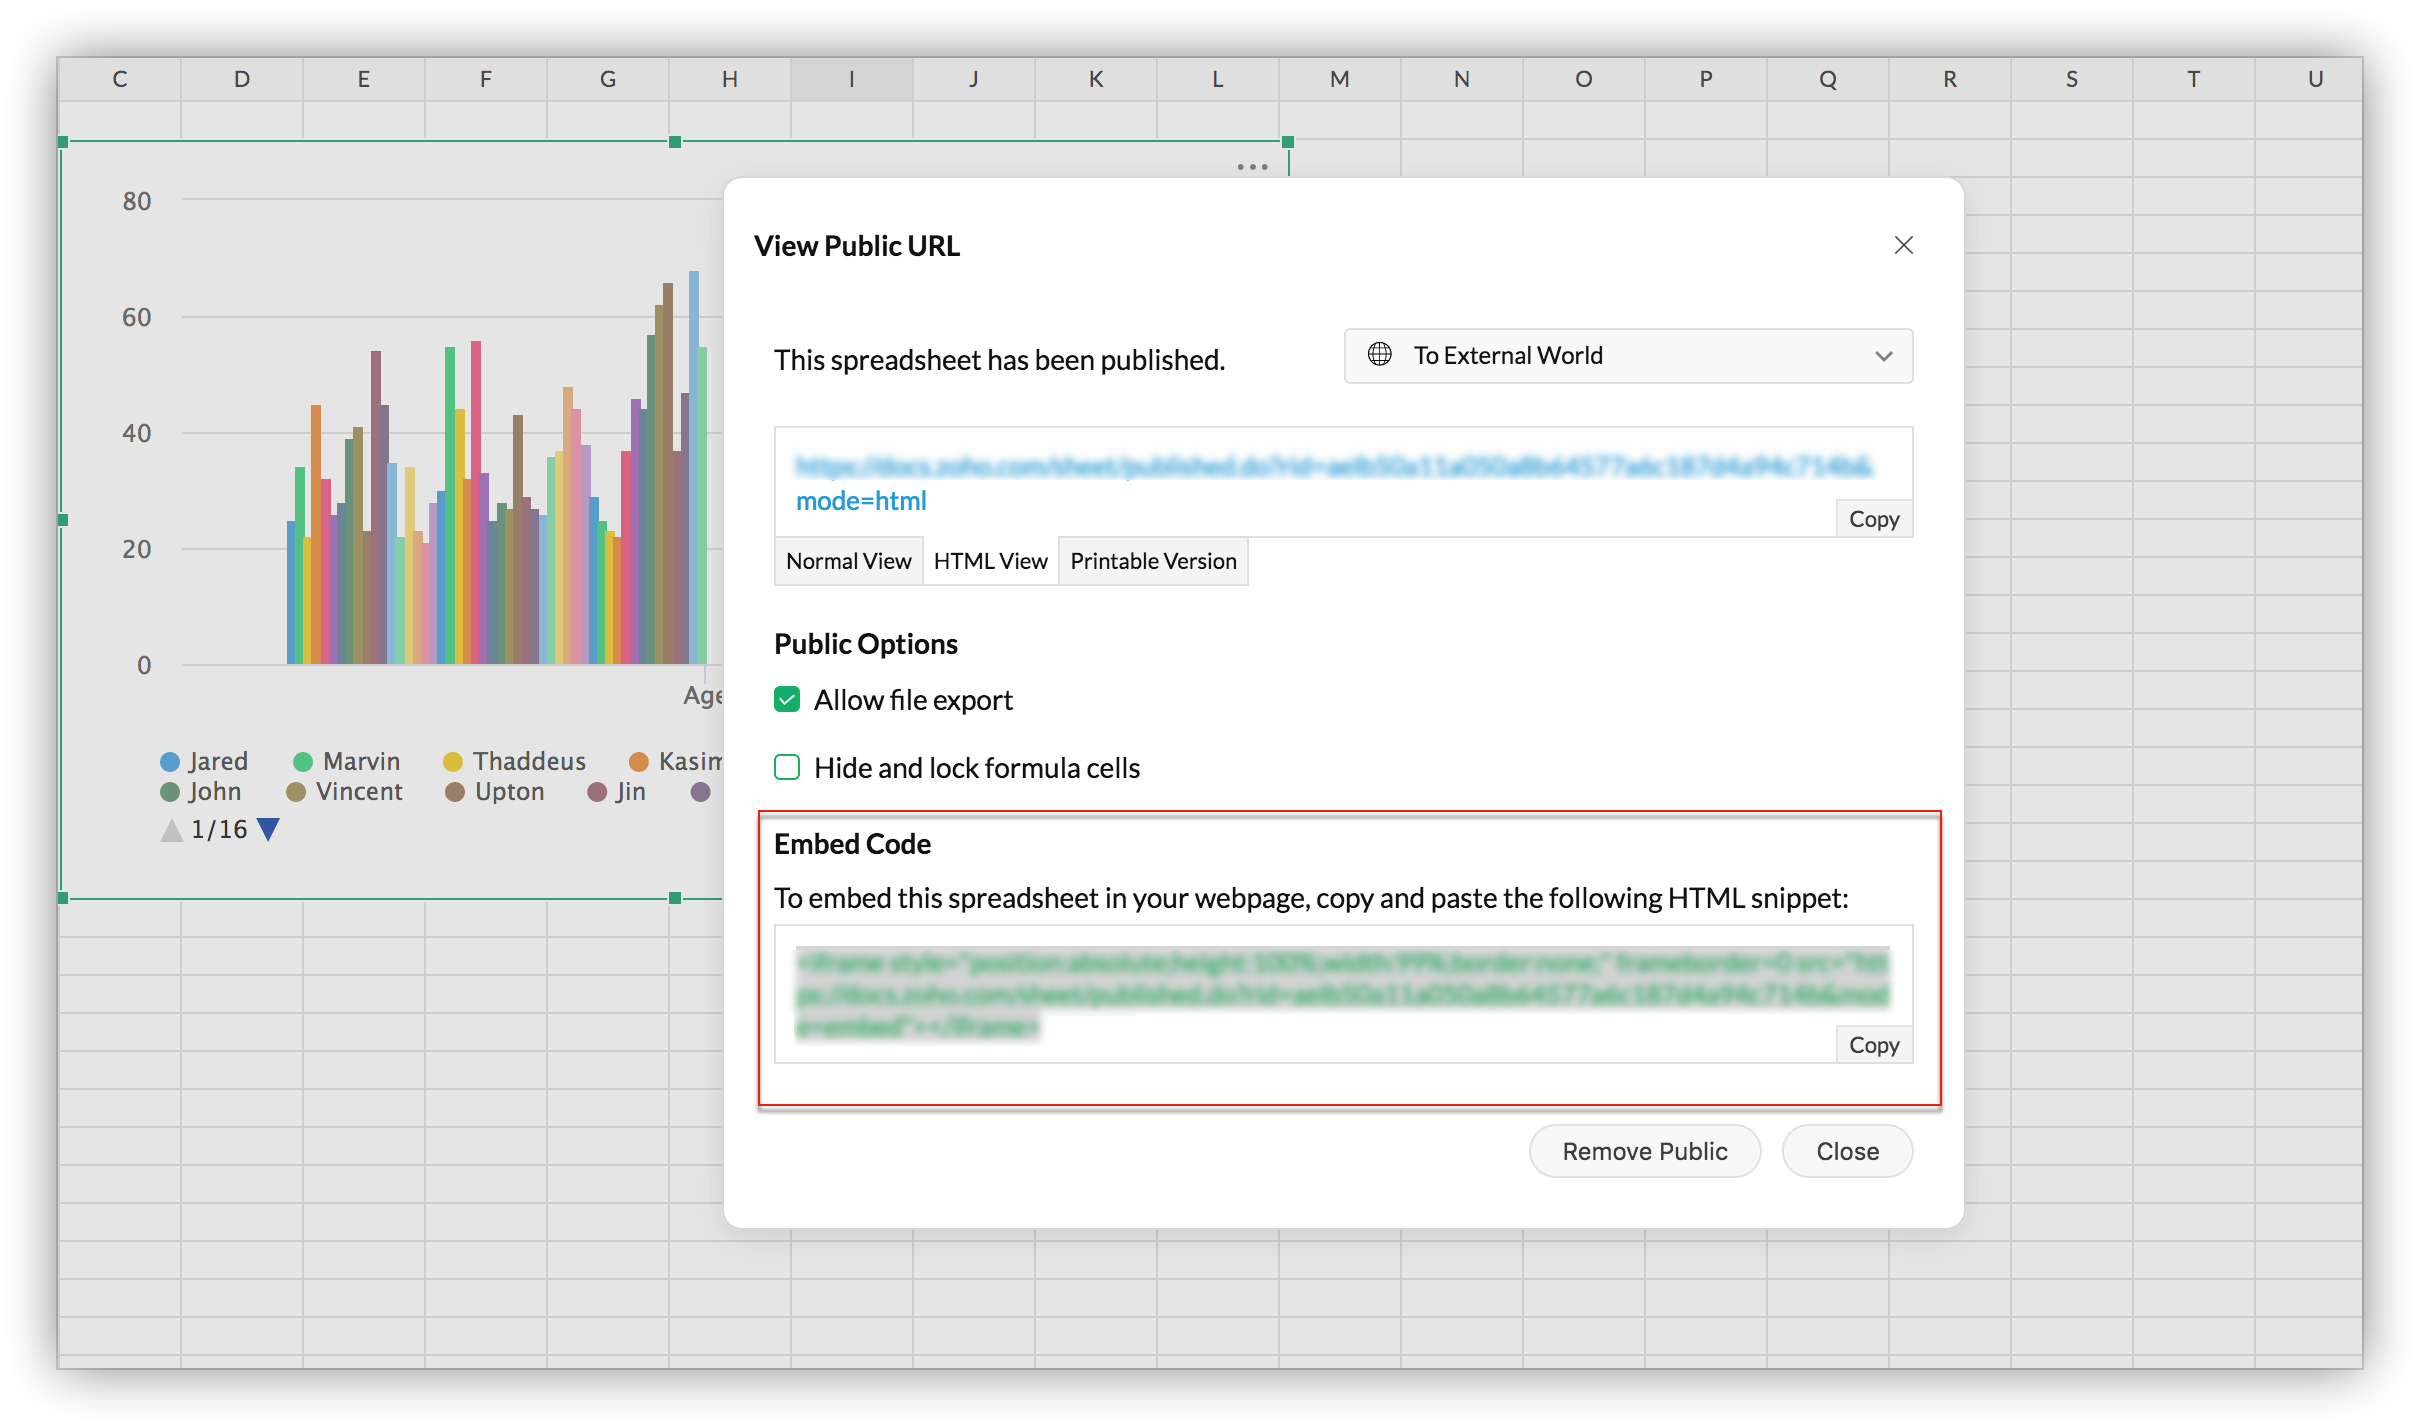Click the Vincent legend indicator

click(x=302, y=793)
